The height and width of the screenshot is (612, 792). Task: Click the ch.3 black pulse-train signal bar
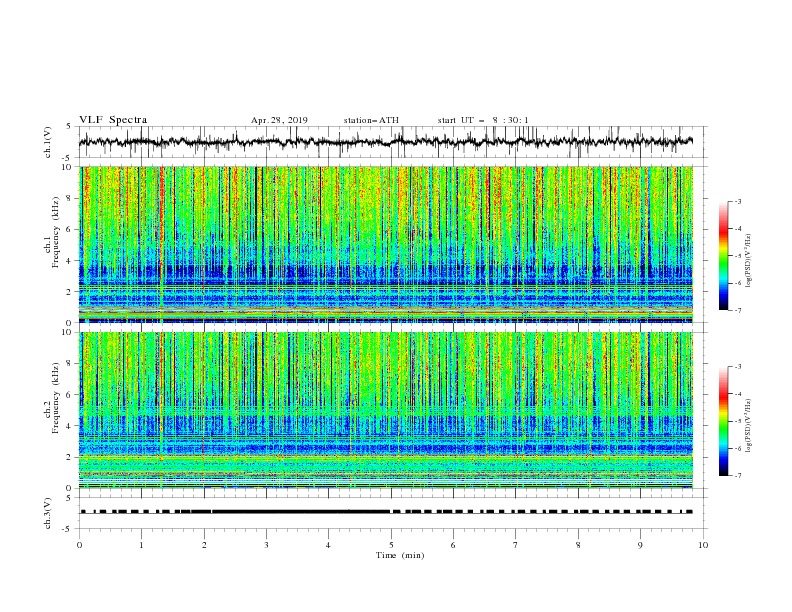(386, 512)
